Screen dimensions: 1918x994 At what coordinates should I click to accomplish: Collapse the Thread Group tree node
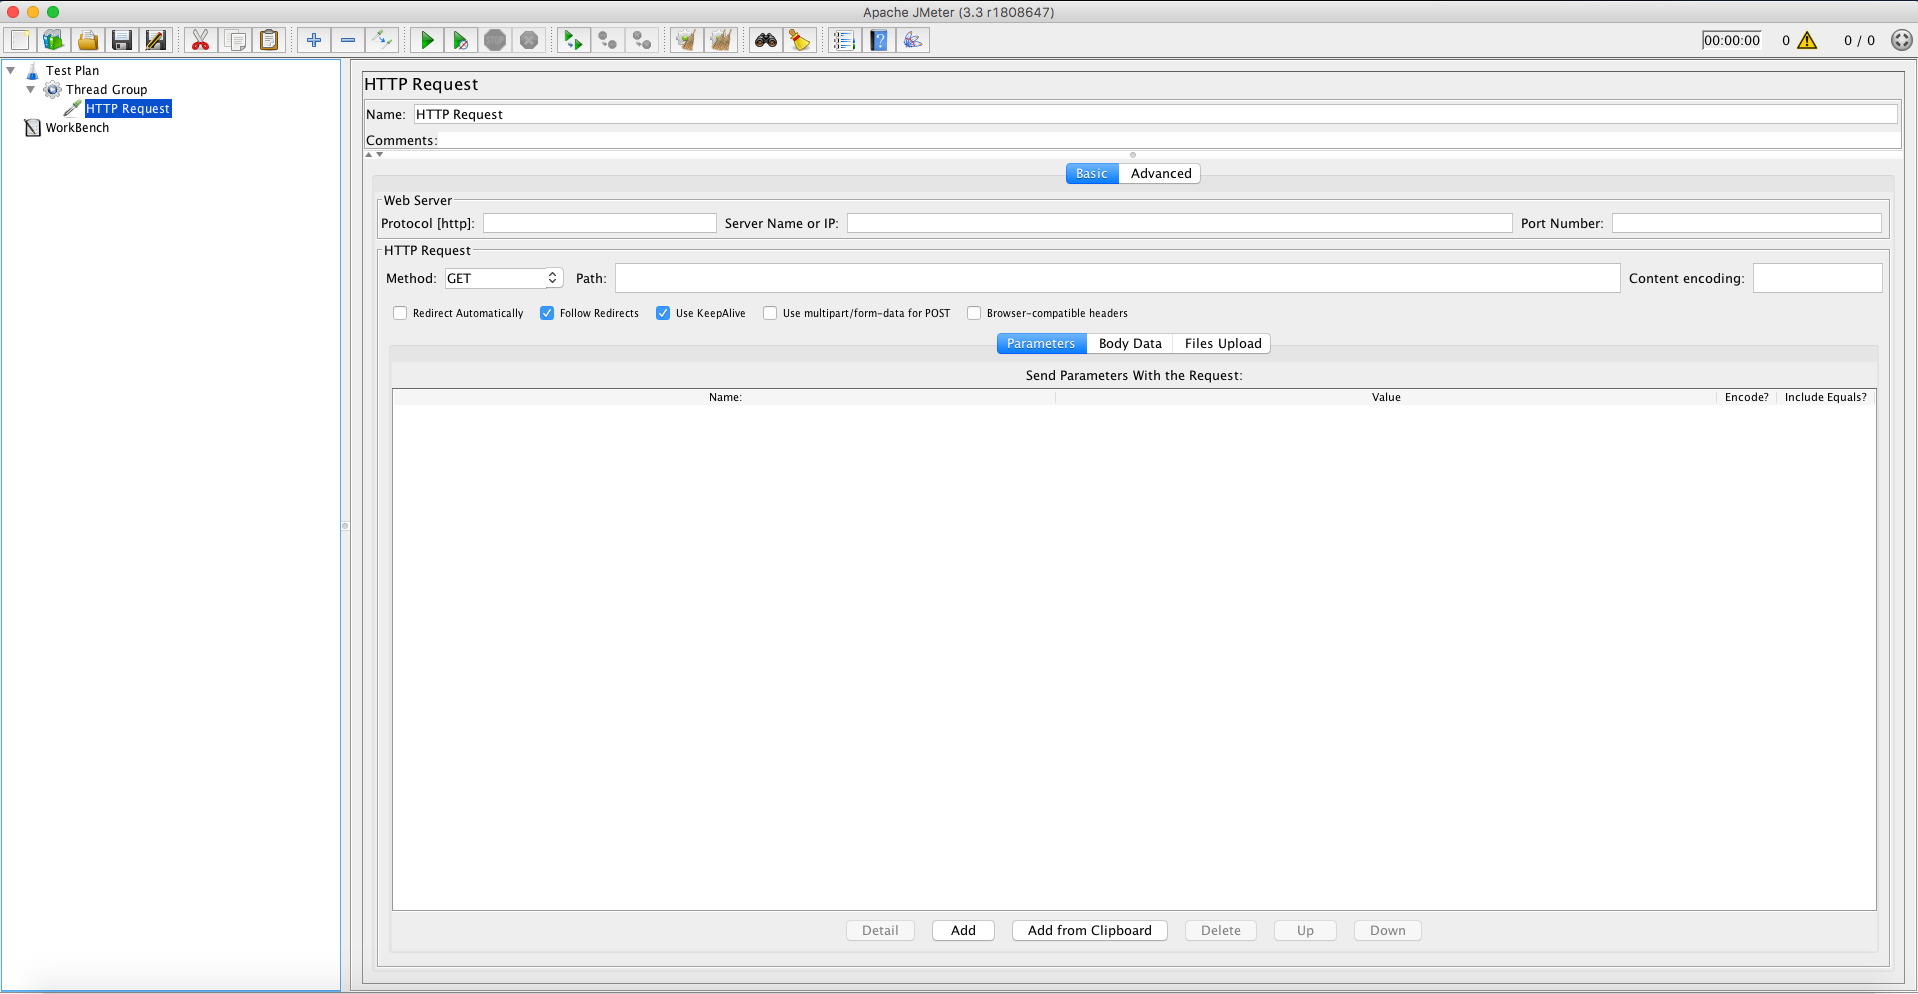coord(30,90)
